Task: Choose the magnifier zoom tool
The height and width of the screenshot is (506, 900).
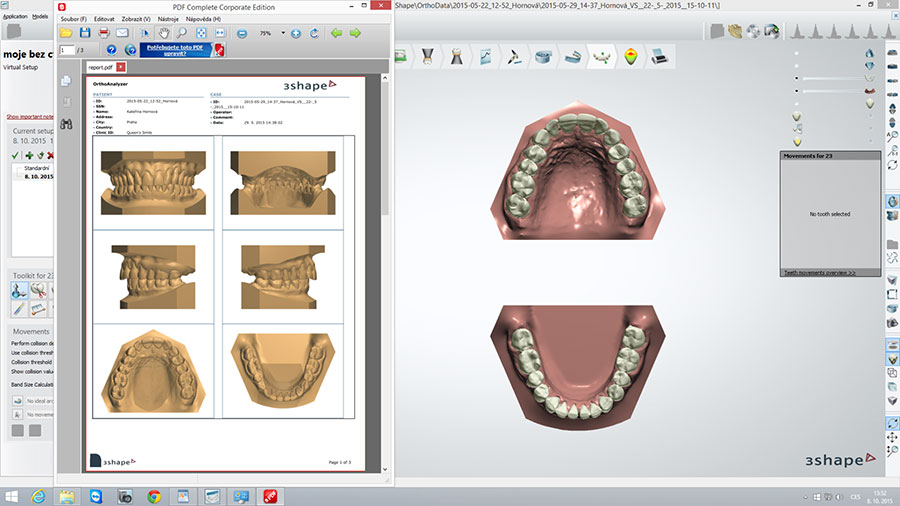Action: (182, 33)
